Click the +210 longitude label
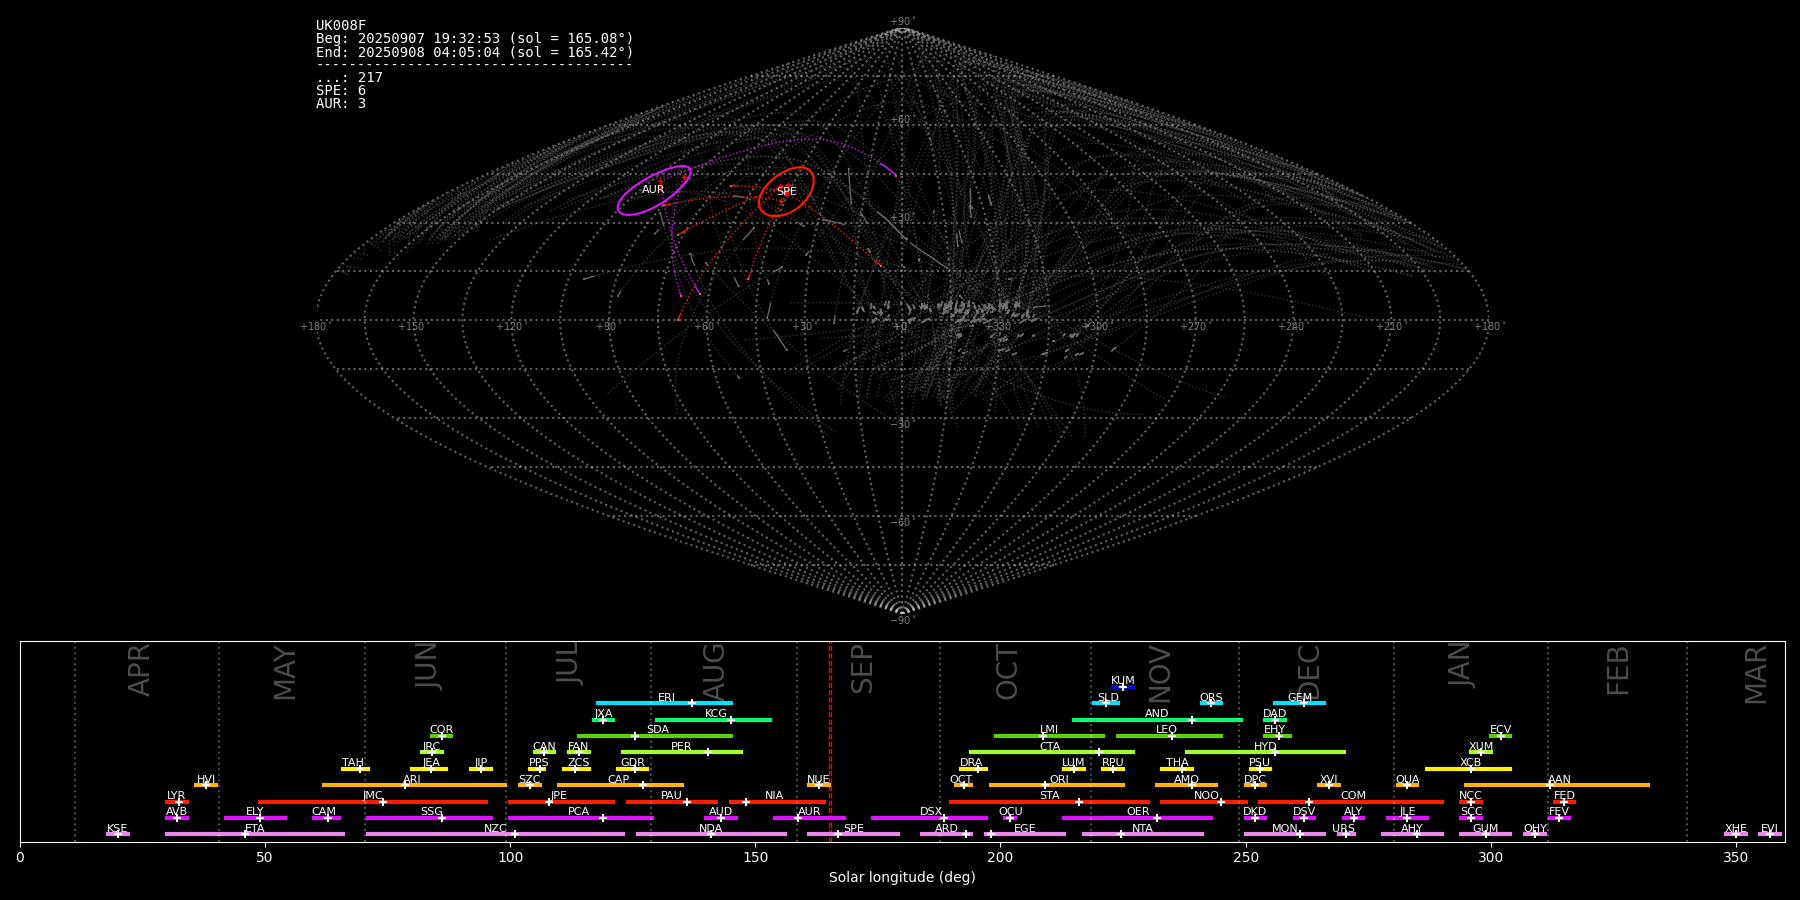The height and width of the screenshot is (900, 1800). click(1389, 327)
